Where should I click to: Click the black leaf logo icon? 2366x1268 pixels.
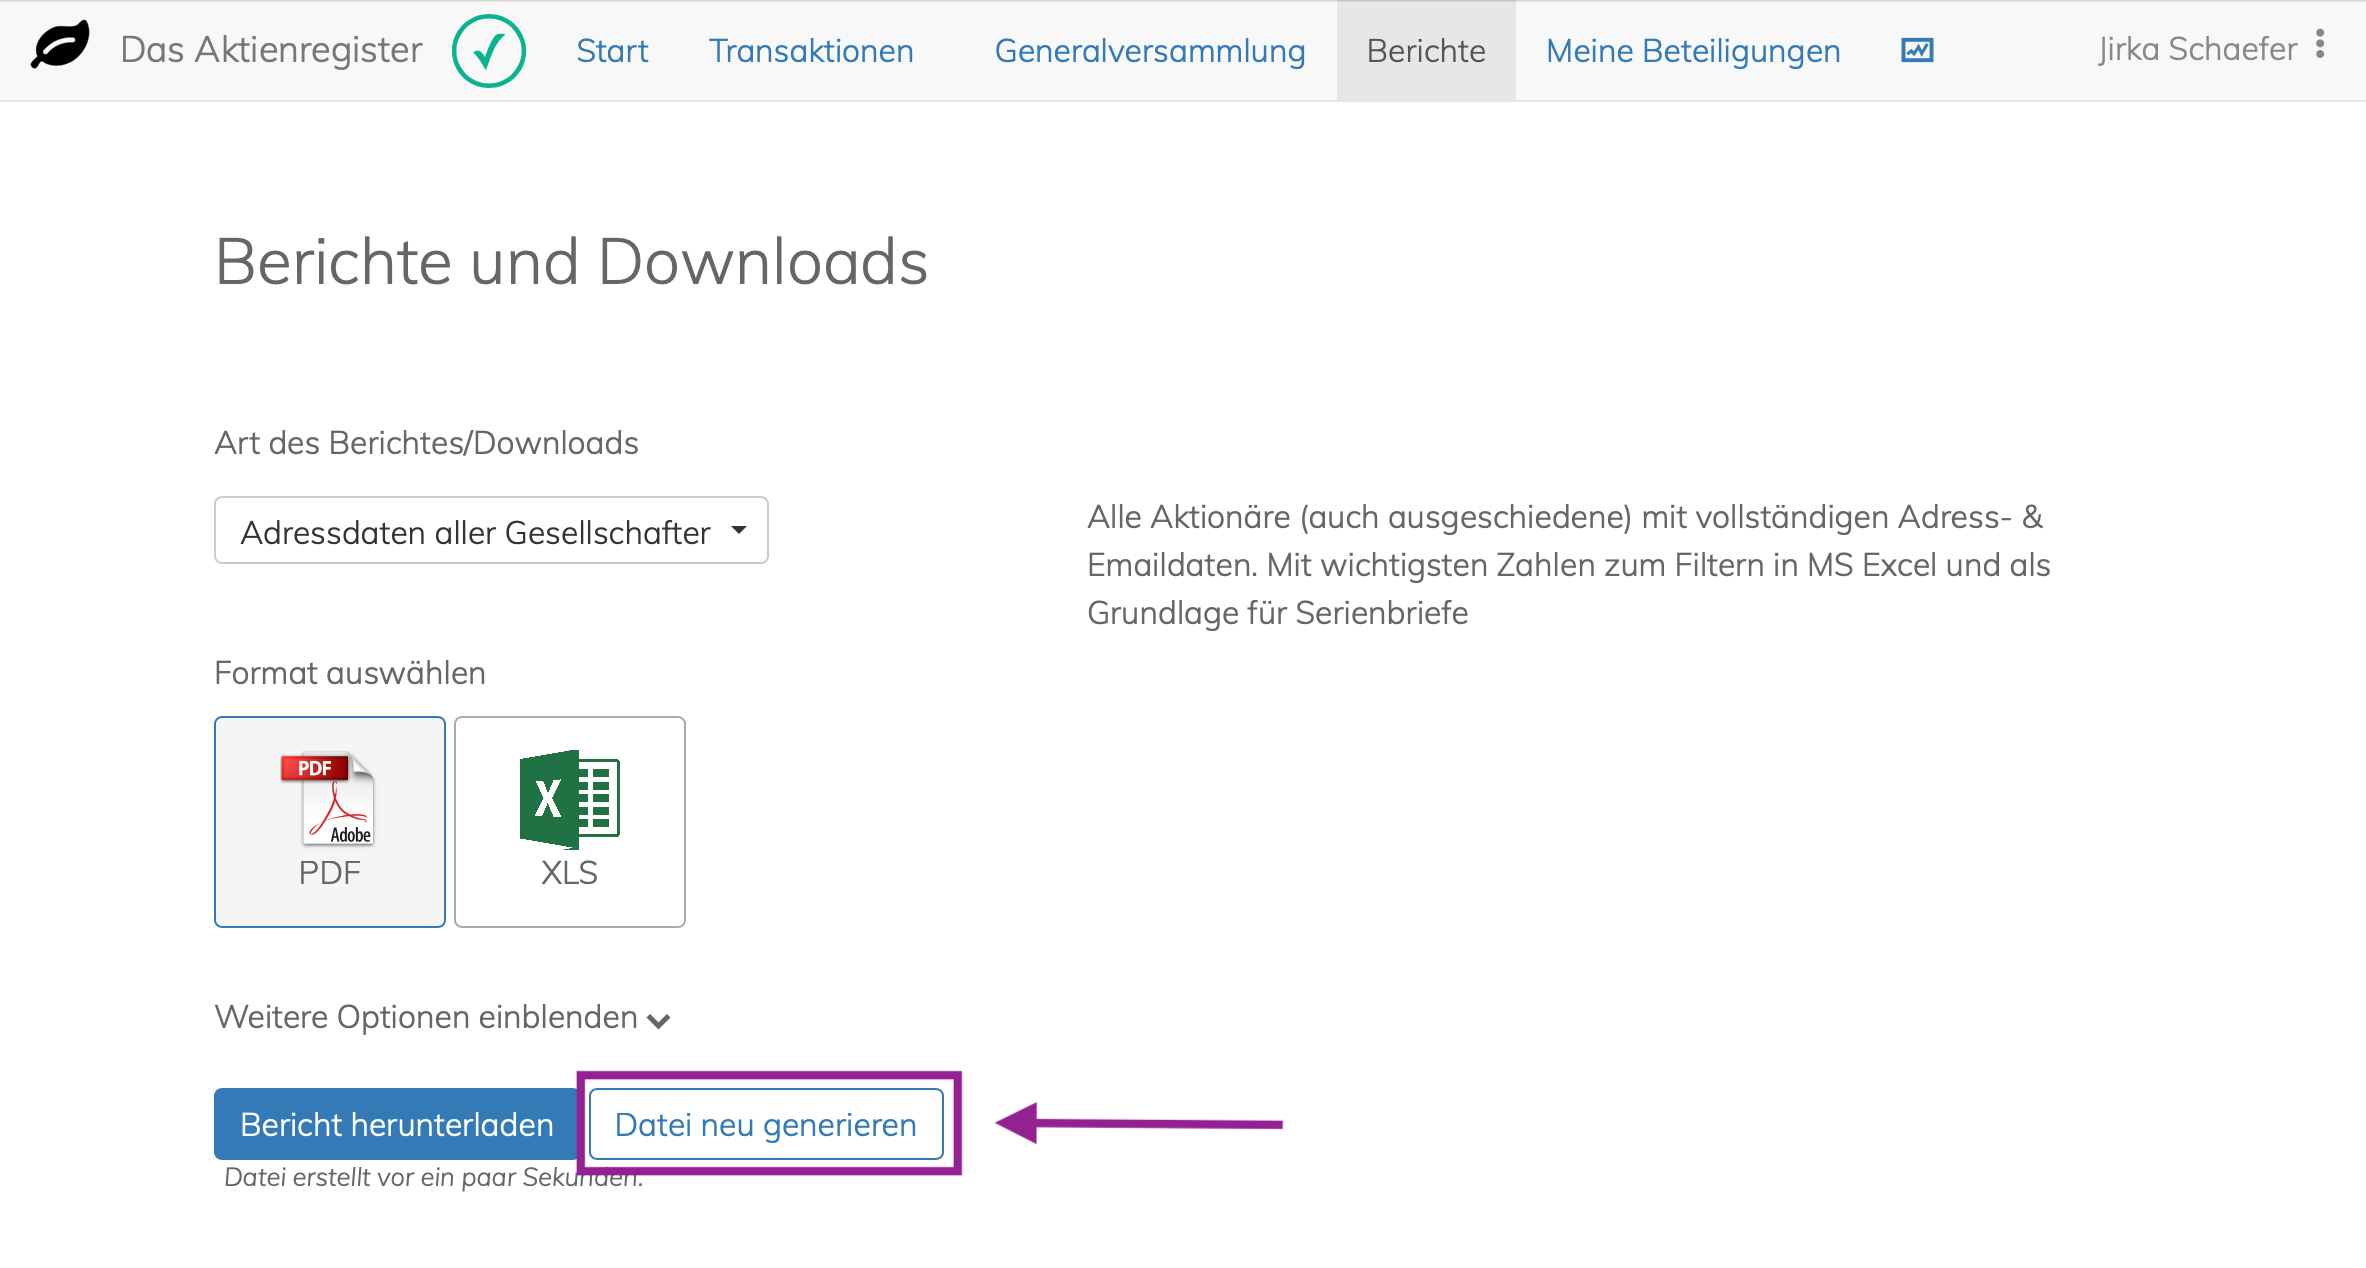pyautogui.click(x=60, y=46)
